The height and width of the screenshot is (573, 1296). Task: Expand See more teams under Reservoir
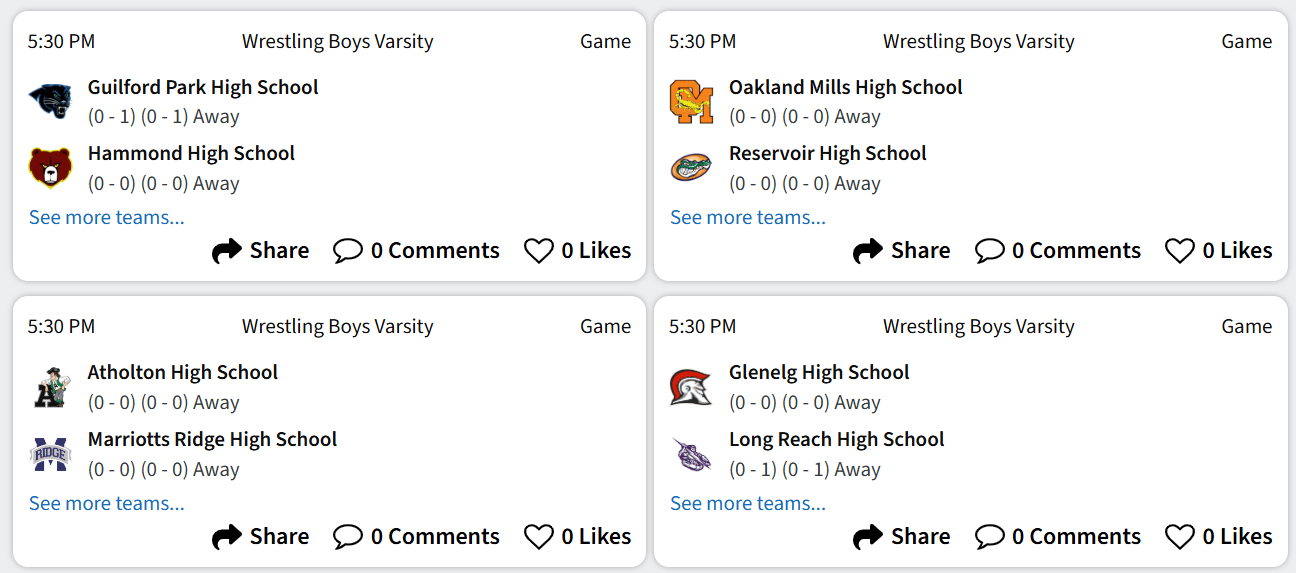[x=747, y=217]
